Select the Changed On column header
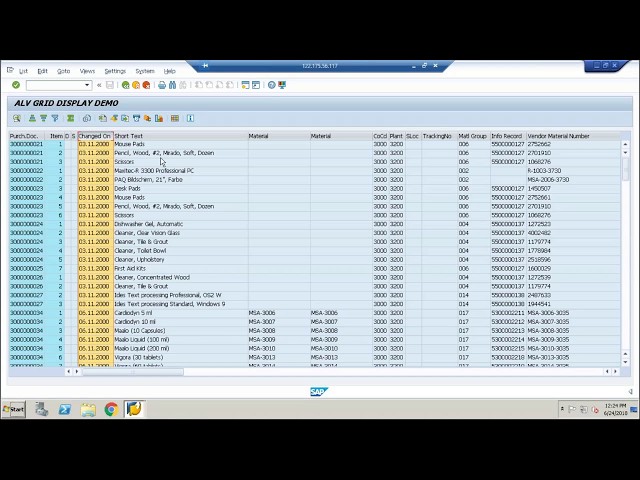This screenshot has height=480, width=640. click(95, 136)
